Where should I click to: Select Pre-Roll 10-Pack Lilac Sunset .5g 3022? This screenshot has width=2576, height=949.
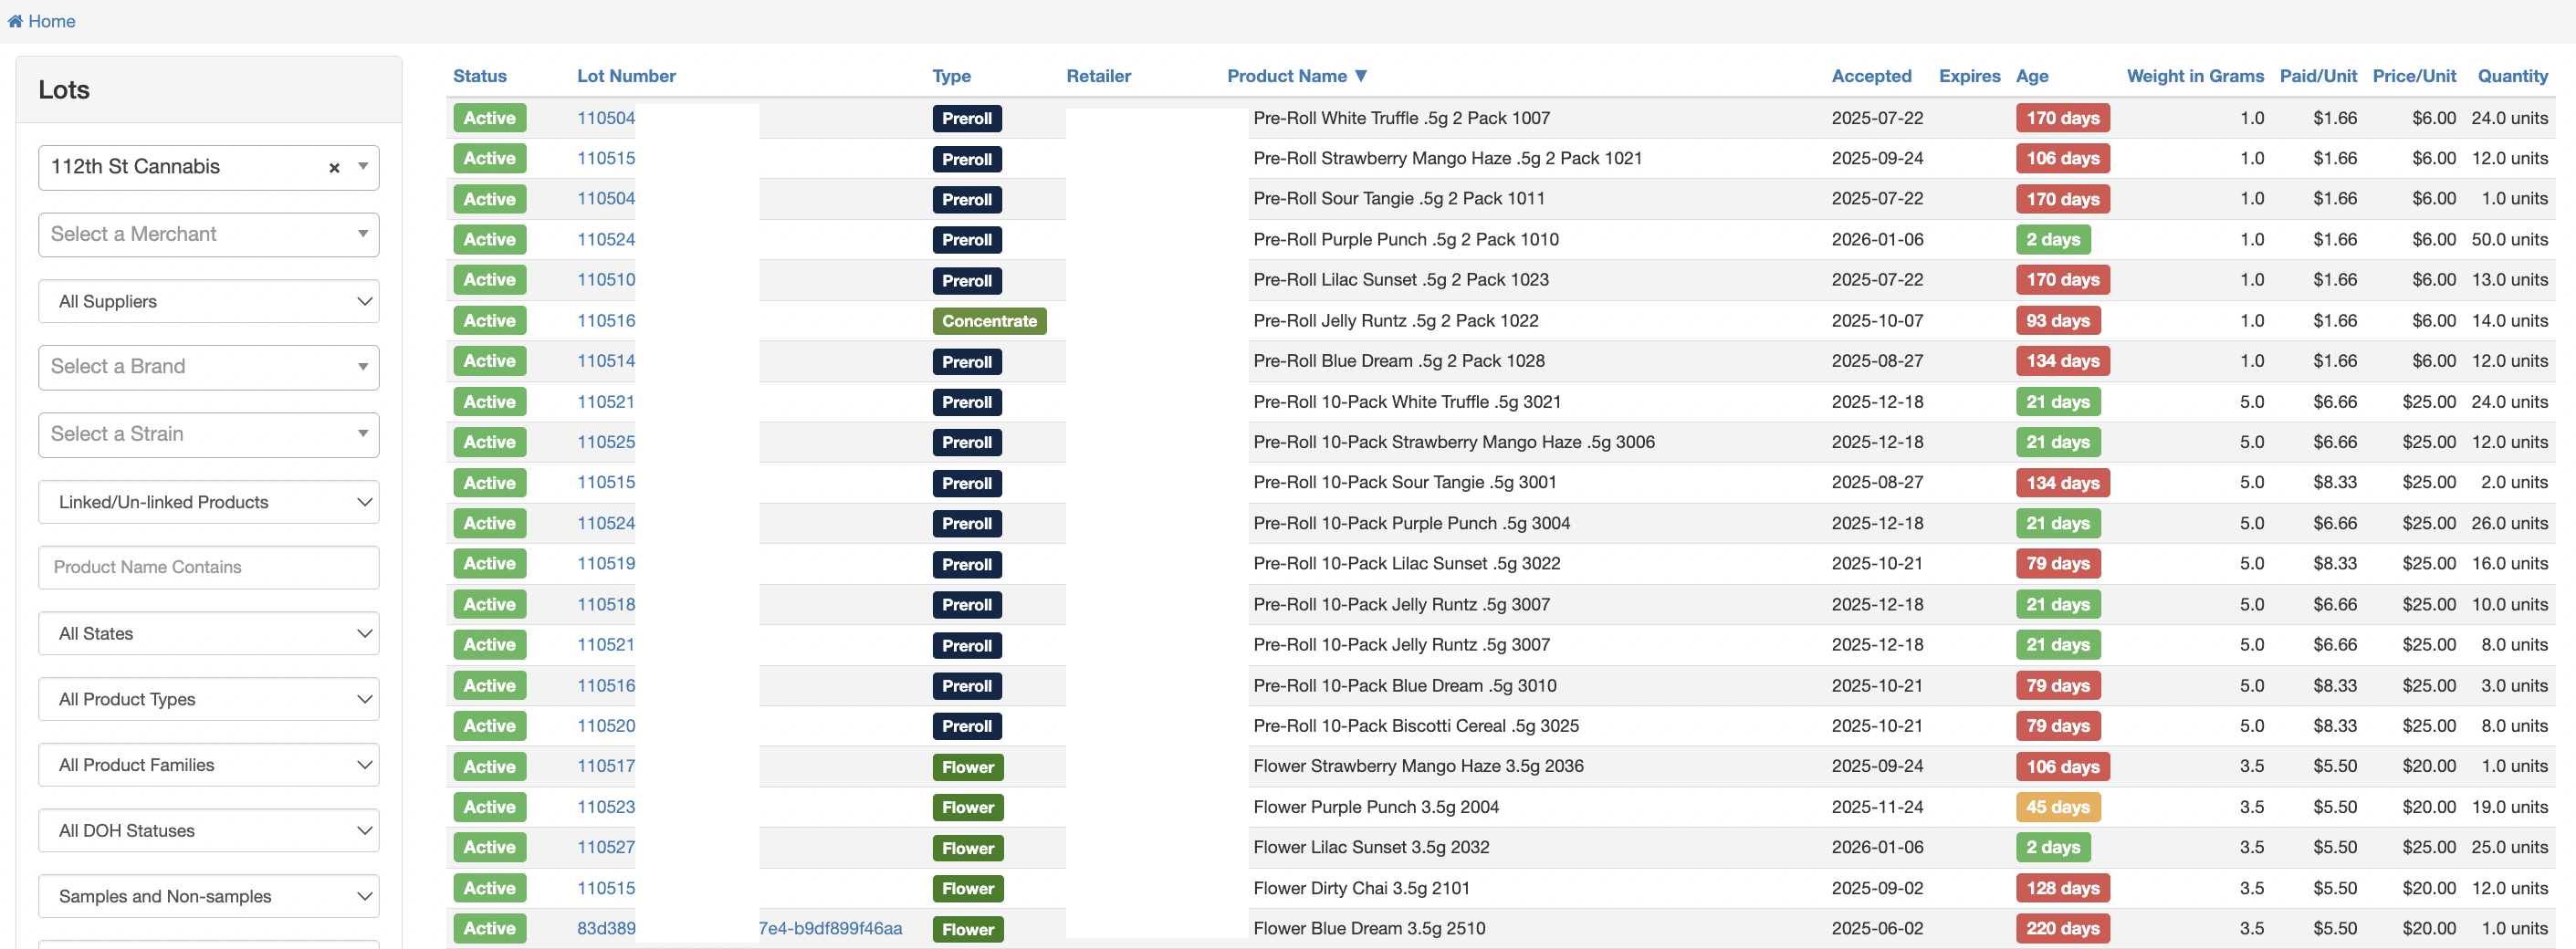1406,564
